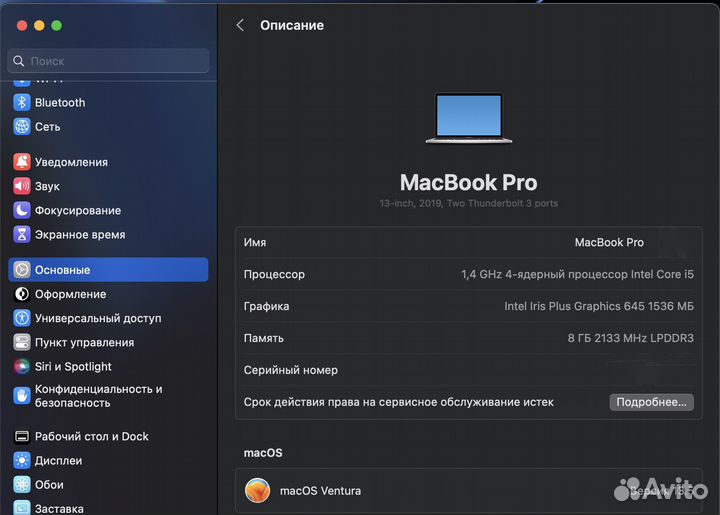This screenshot has width=720, height=515.
Task: Open the Siri и Spotlight icon
Action: tap(22, 366)
